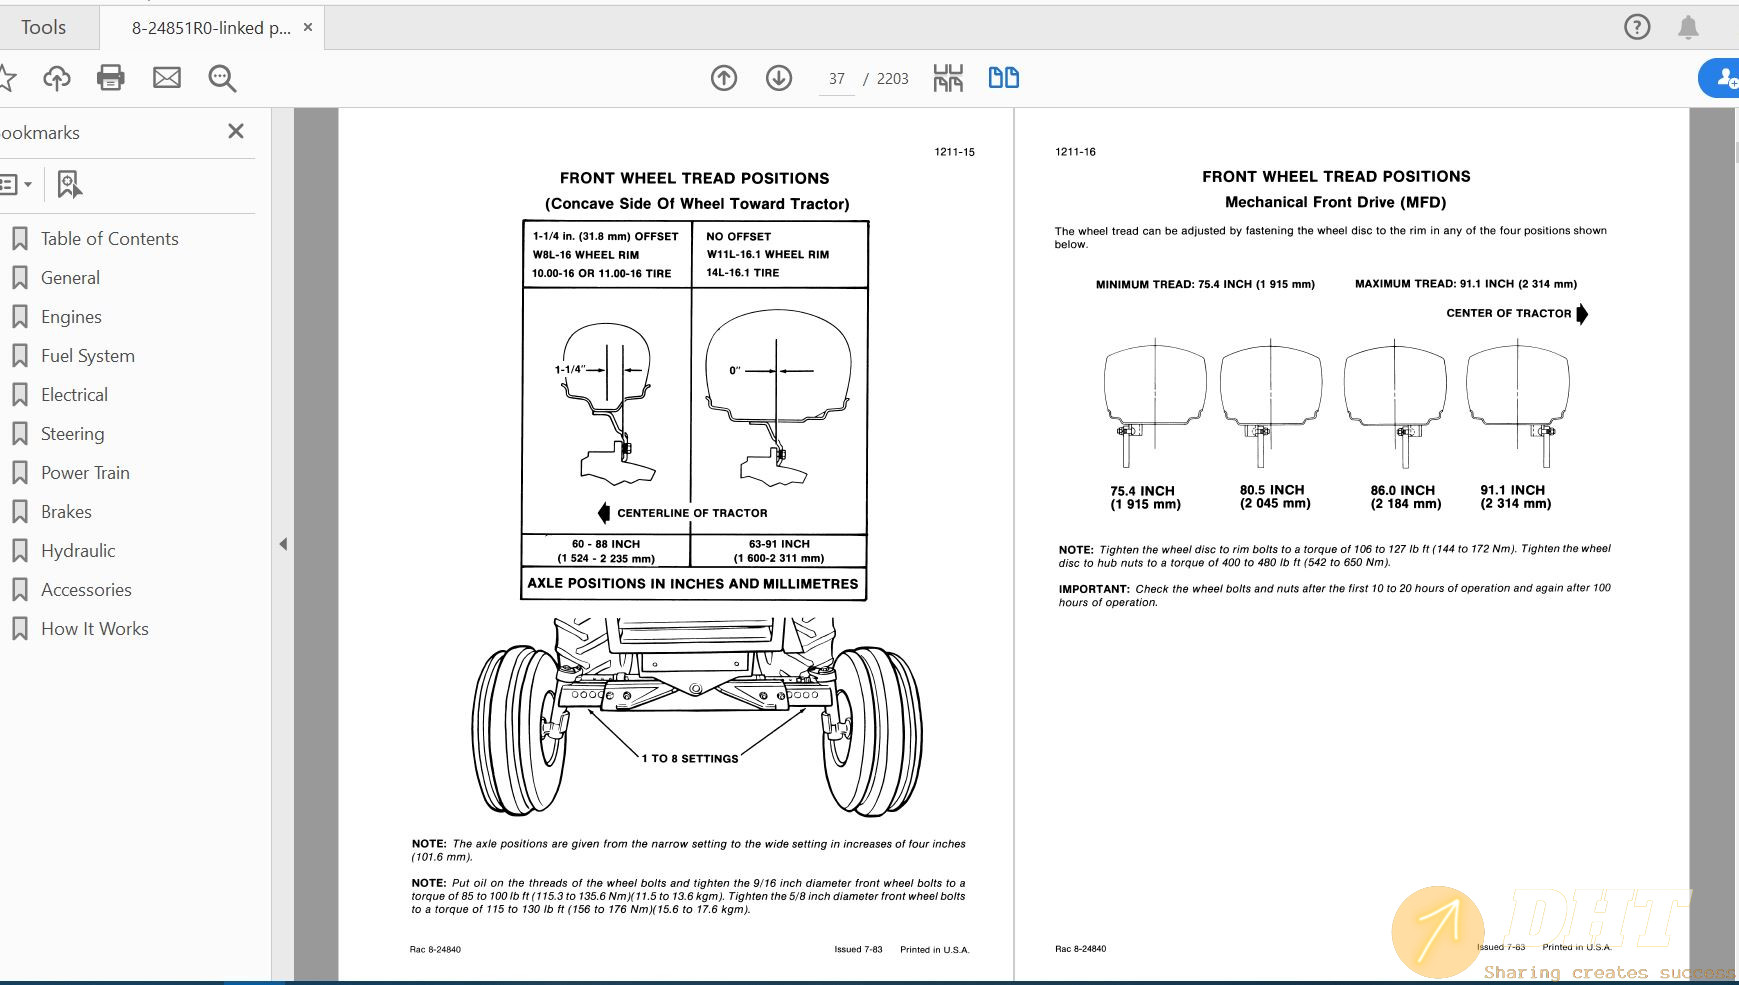Collapse the bookmarks side panel
Viewport: 1739px width, 985px height.
283,544
